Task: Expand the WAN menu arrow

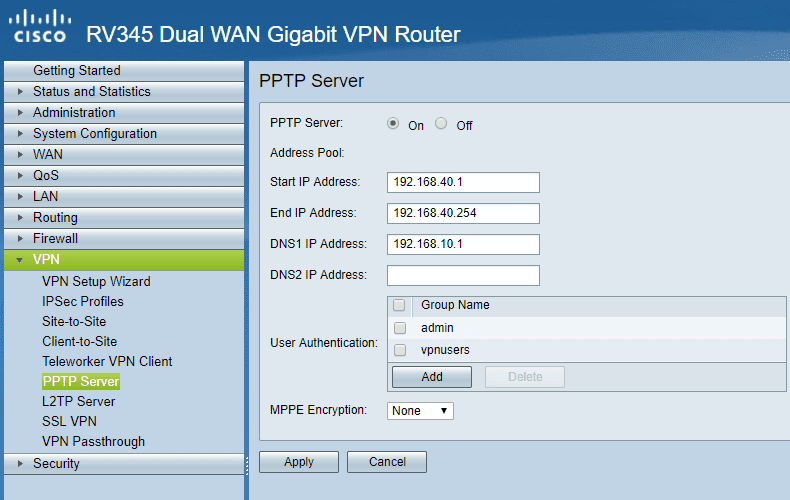Action: tap(20, 155)
